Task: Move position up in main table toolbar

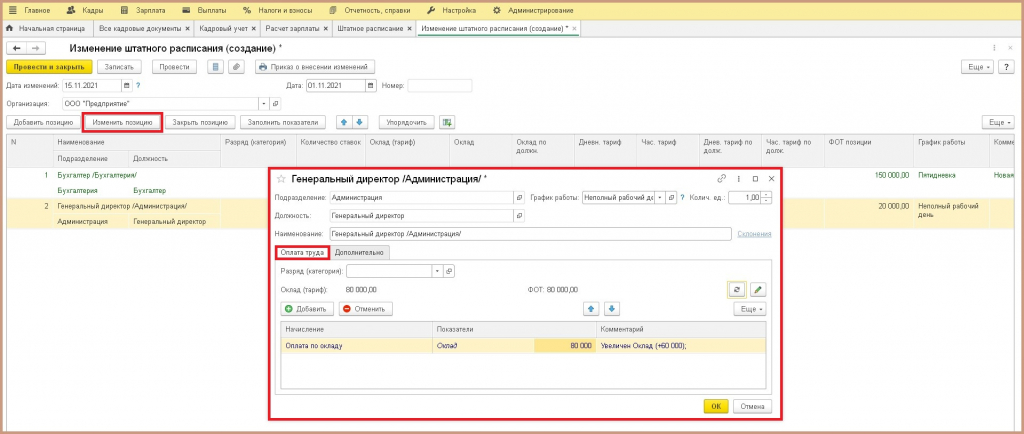Action: [344, 122]
